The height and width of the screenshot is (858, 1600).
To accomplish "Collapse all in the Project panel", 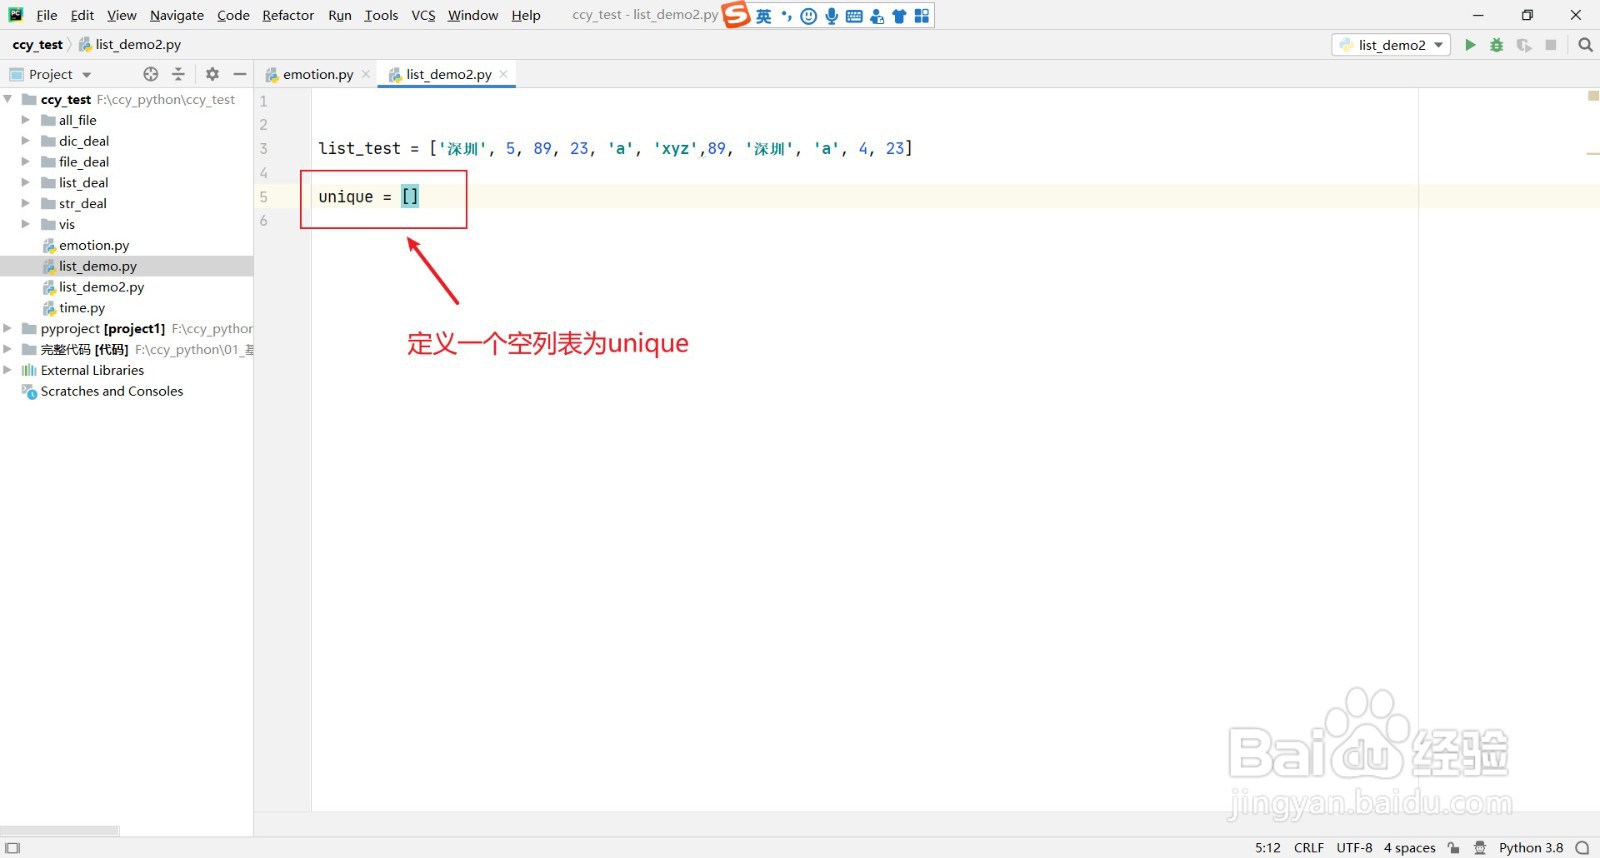I will pos(178,74).
